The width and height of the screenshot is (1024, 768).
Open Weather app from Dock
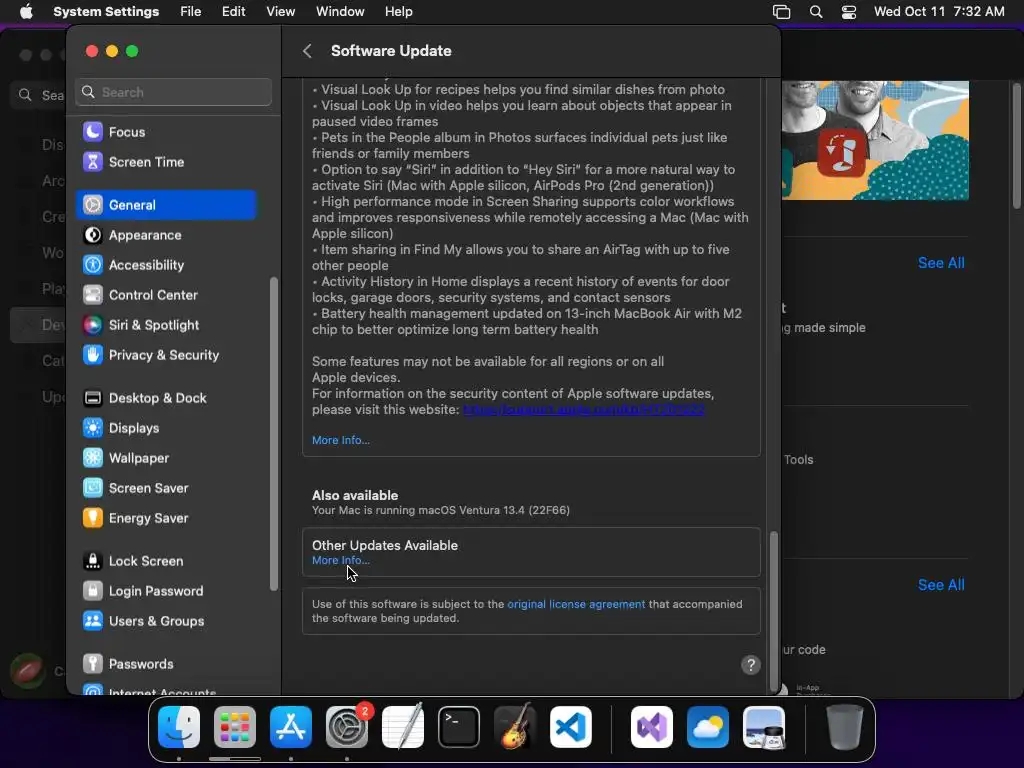(x=708, y=727)
